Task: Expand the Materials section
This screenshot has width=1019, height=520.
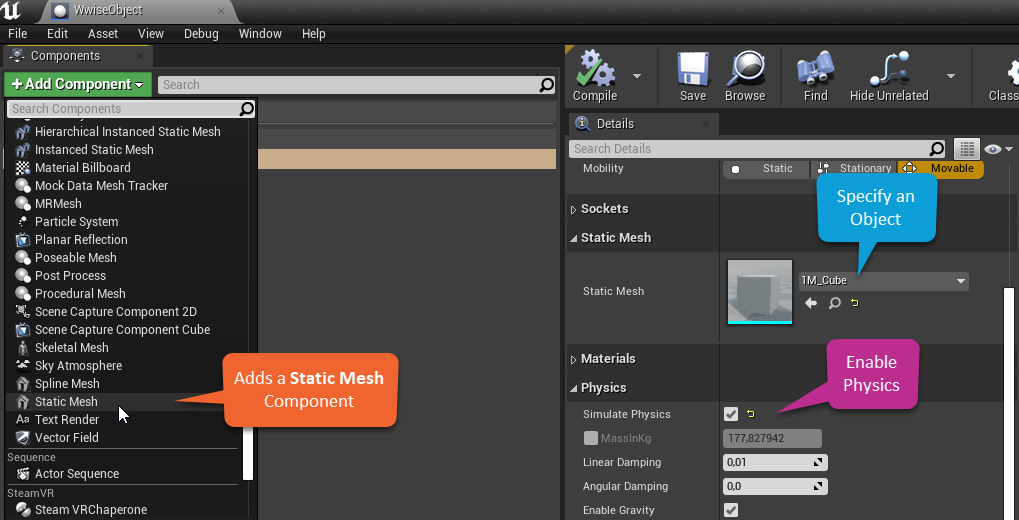Action: pyautogui.click(x=573, y=359)
